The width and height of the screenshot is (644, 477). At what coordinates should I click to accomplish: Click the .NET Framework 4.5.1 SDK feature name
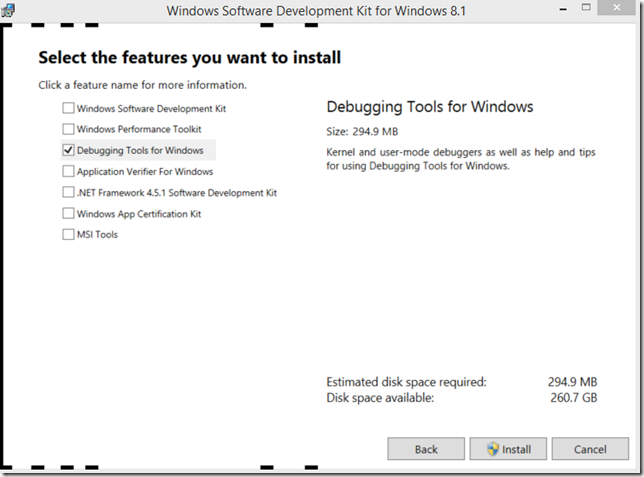[177, 192]
